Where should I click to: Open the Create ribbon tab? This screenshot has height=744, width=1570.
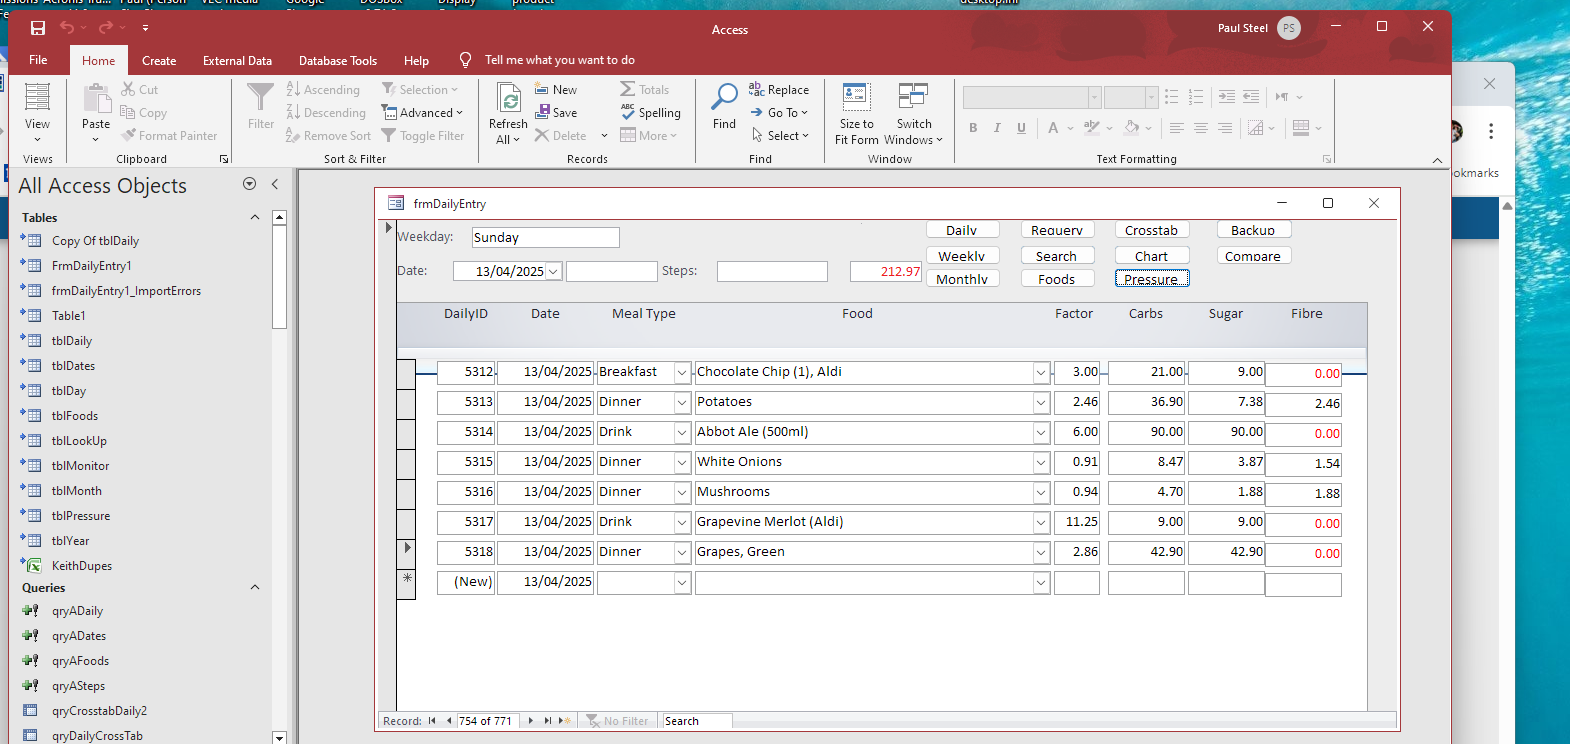pyautogui.click(x=159, y=61)
